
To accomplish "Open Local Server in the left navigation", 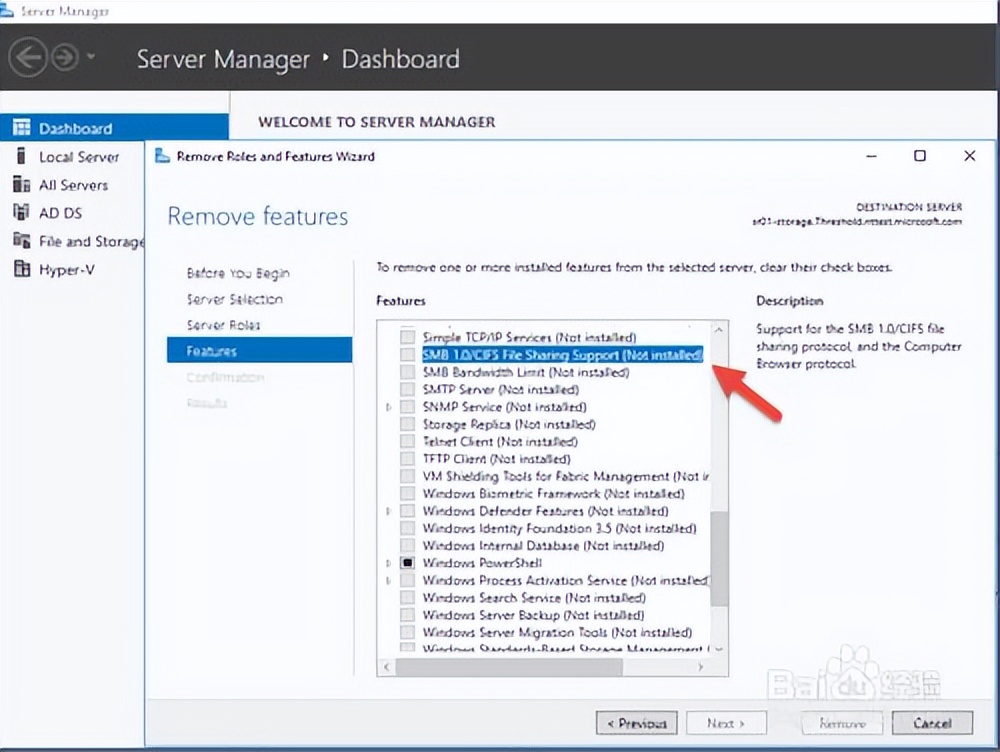I will (78, 157).
